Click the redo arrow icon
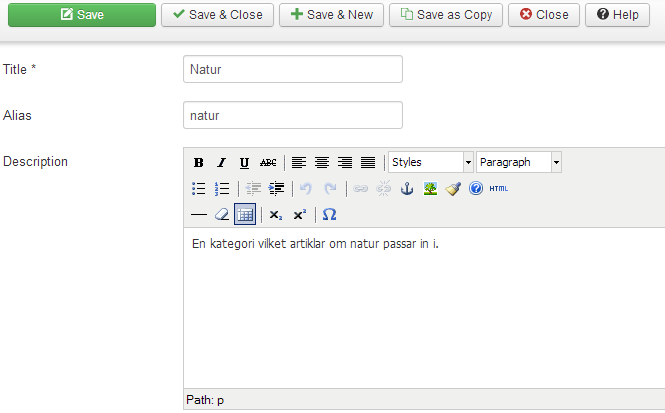The image size is (665, 413). coord(330,188)
